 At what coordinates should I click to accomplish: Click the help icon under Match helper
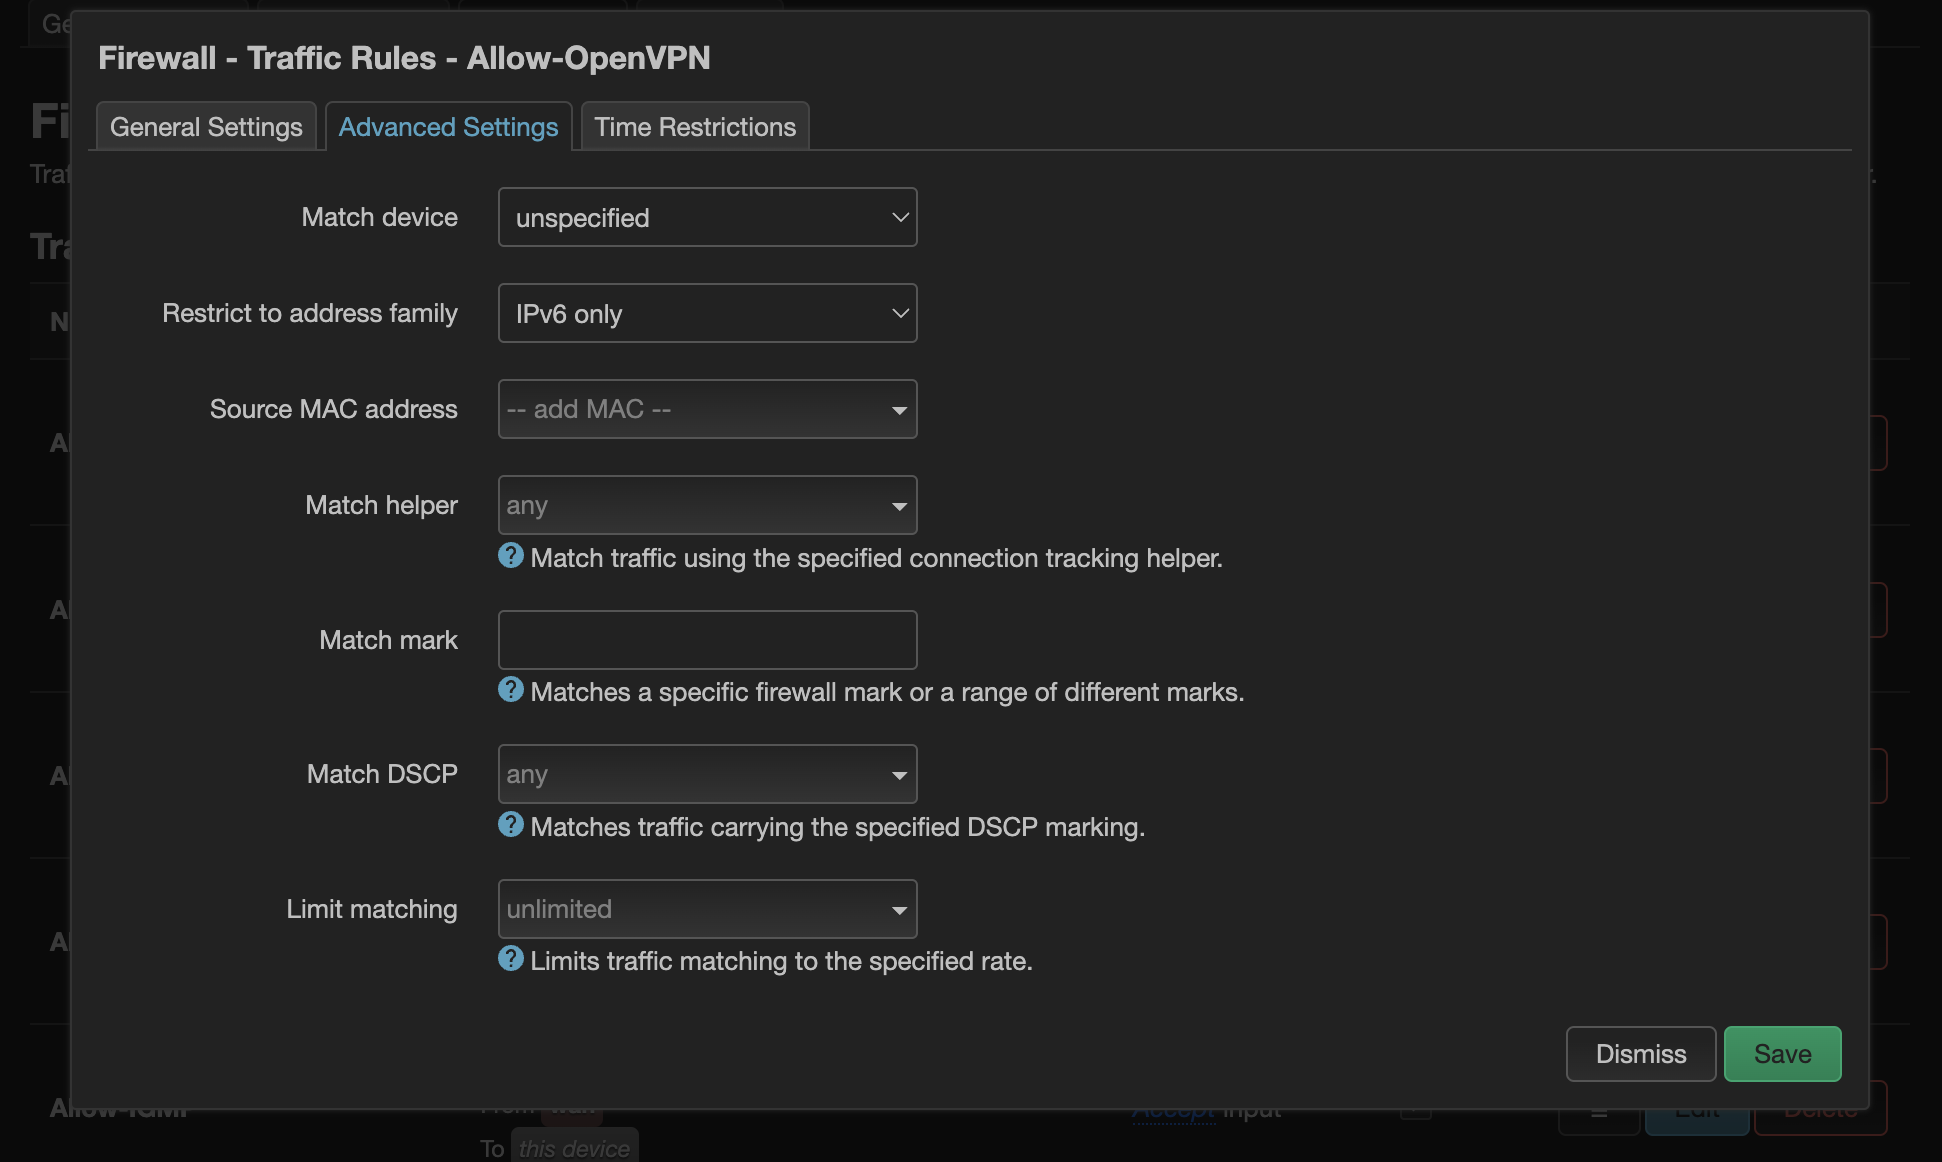pos(511,556)
